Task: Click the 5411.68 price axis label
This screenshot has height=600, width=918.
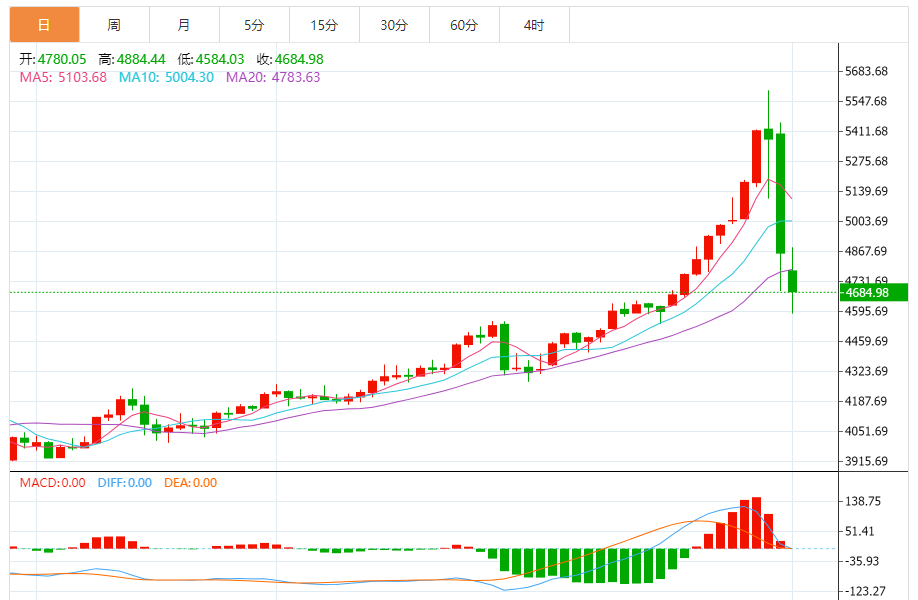Action: 866,131
